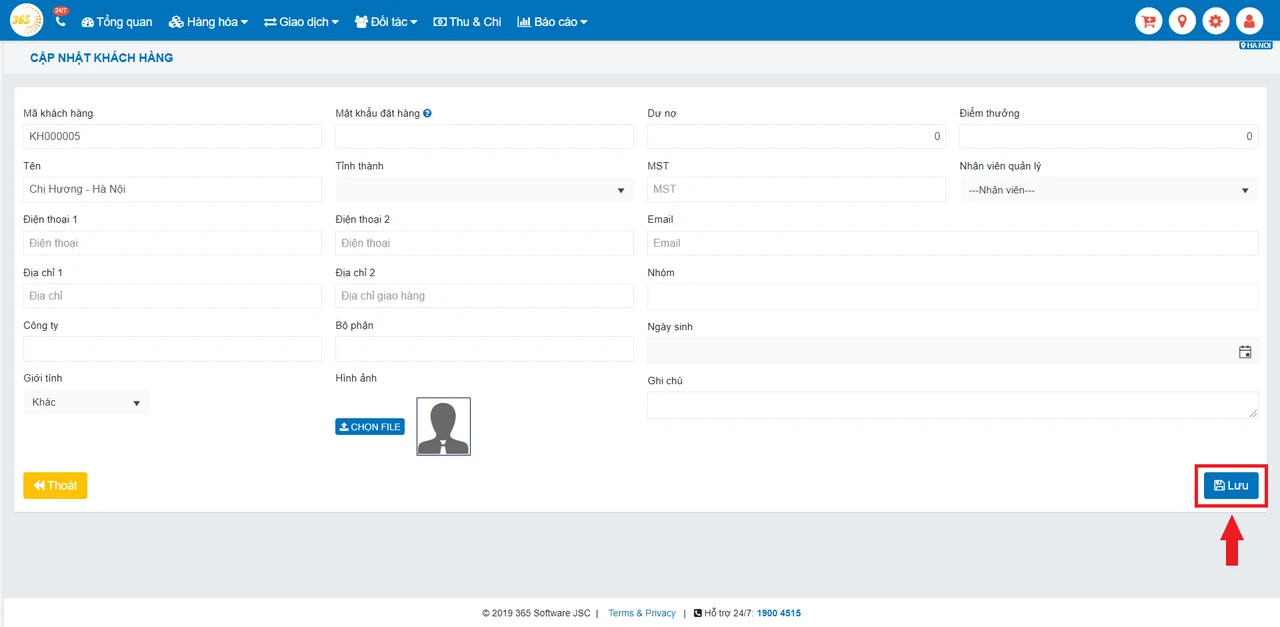Click the CHỌN FILE upload button
1280x627 pixels.
tap(370, 427)
